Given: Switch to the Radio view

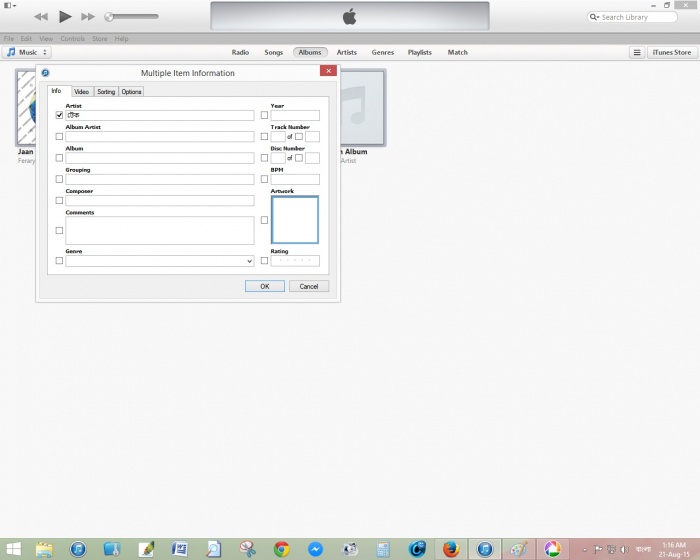Looking at the screenshot, I should [x=240, y=52].
